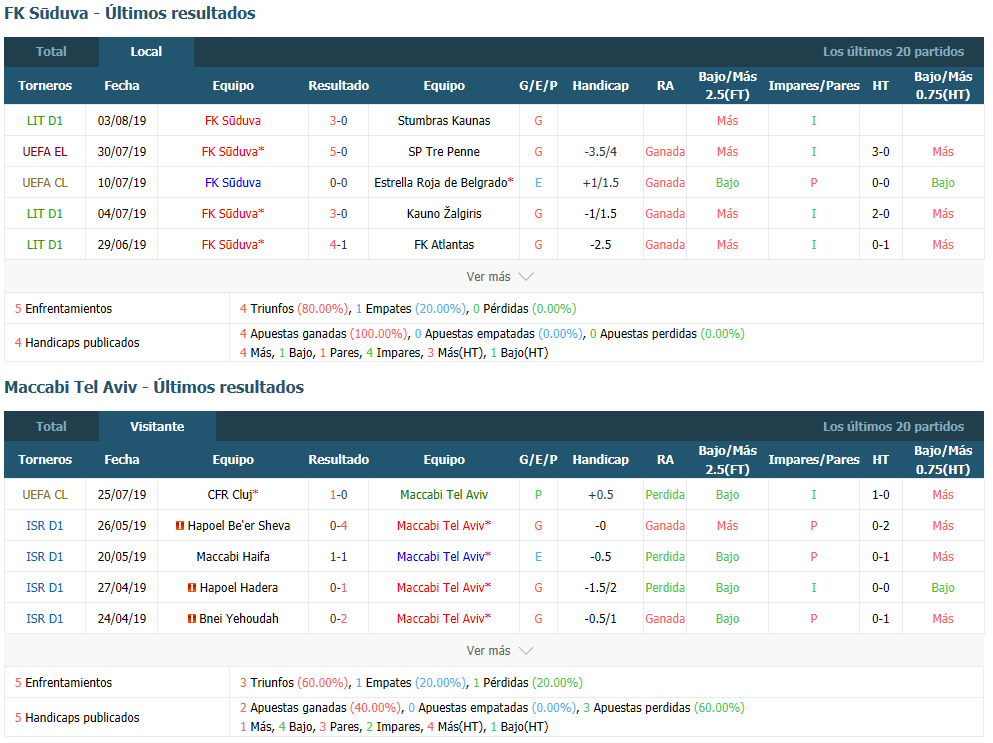The image size is (993, 743).
Task: Click the date 04/07/19
Action: [x=122, y=214]
